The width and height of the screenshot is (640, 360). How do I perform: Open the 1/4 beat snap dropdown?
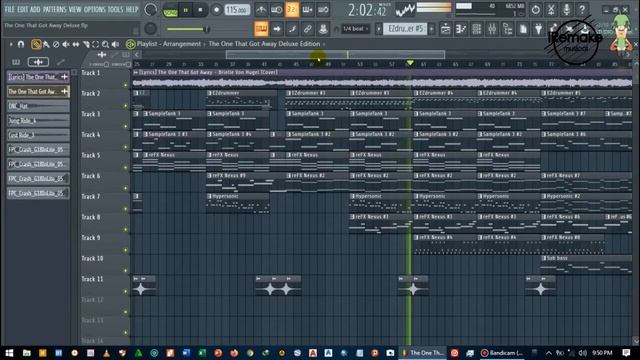355,29
